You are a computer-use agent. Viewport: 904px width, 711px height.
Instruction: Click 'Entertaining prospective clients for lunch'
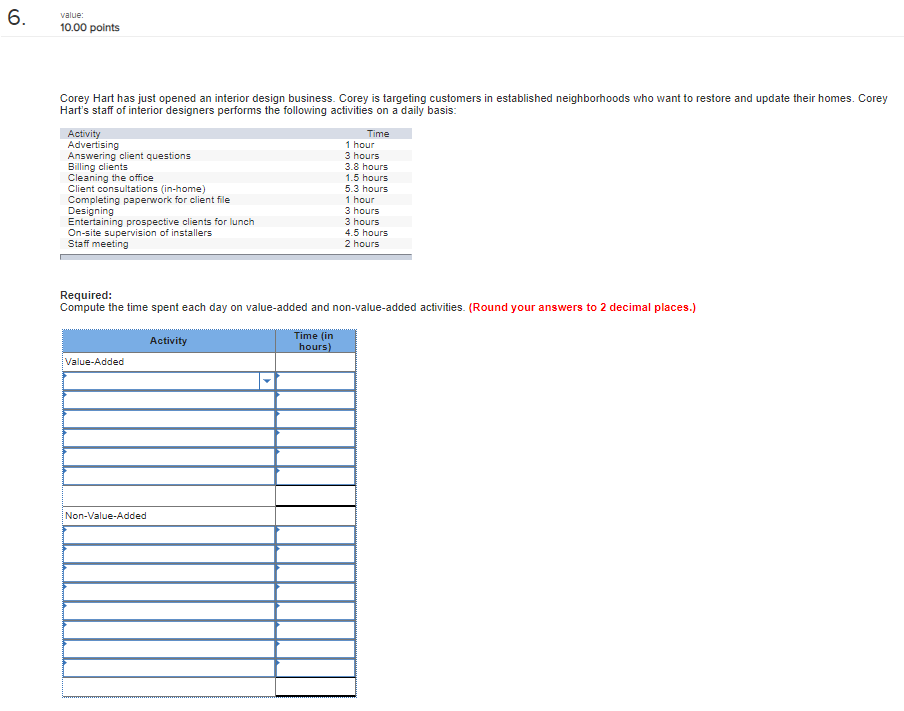(161, 221)
